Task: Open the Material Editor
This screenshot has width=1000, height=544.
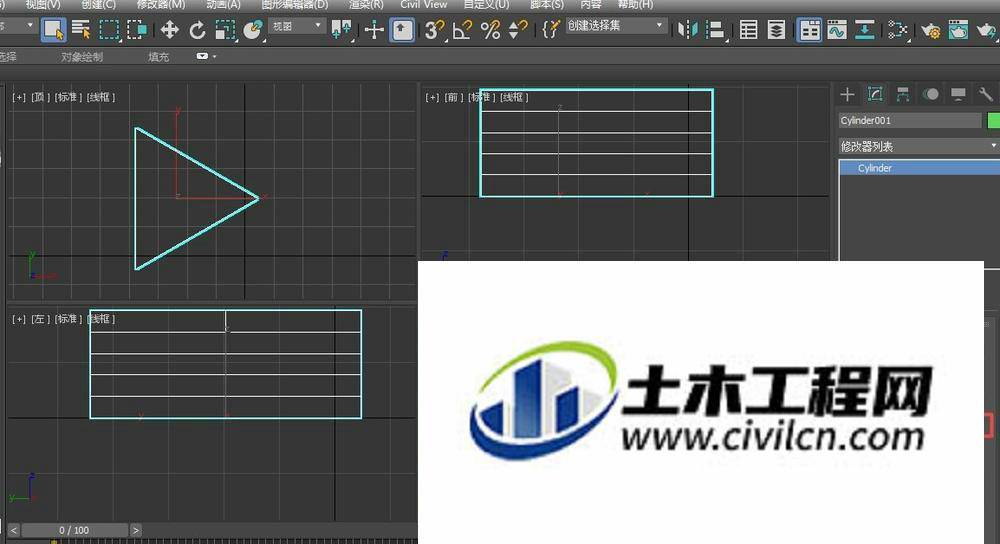Action: pyautogui.click(x=897, y=30)
